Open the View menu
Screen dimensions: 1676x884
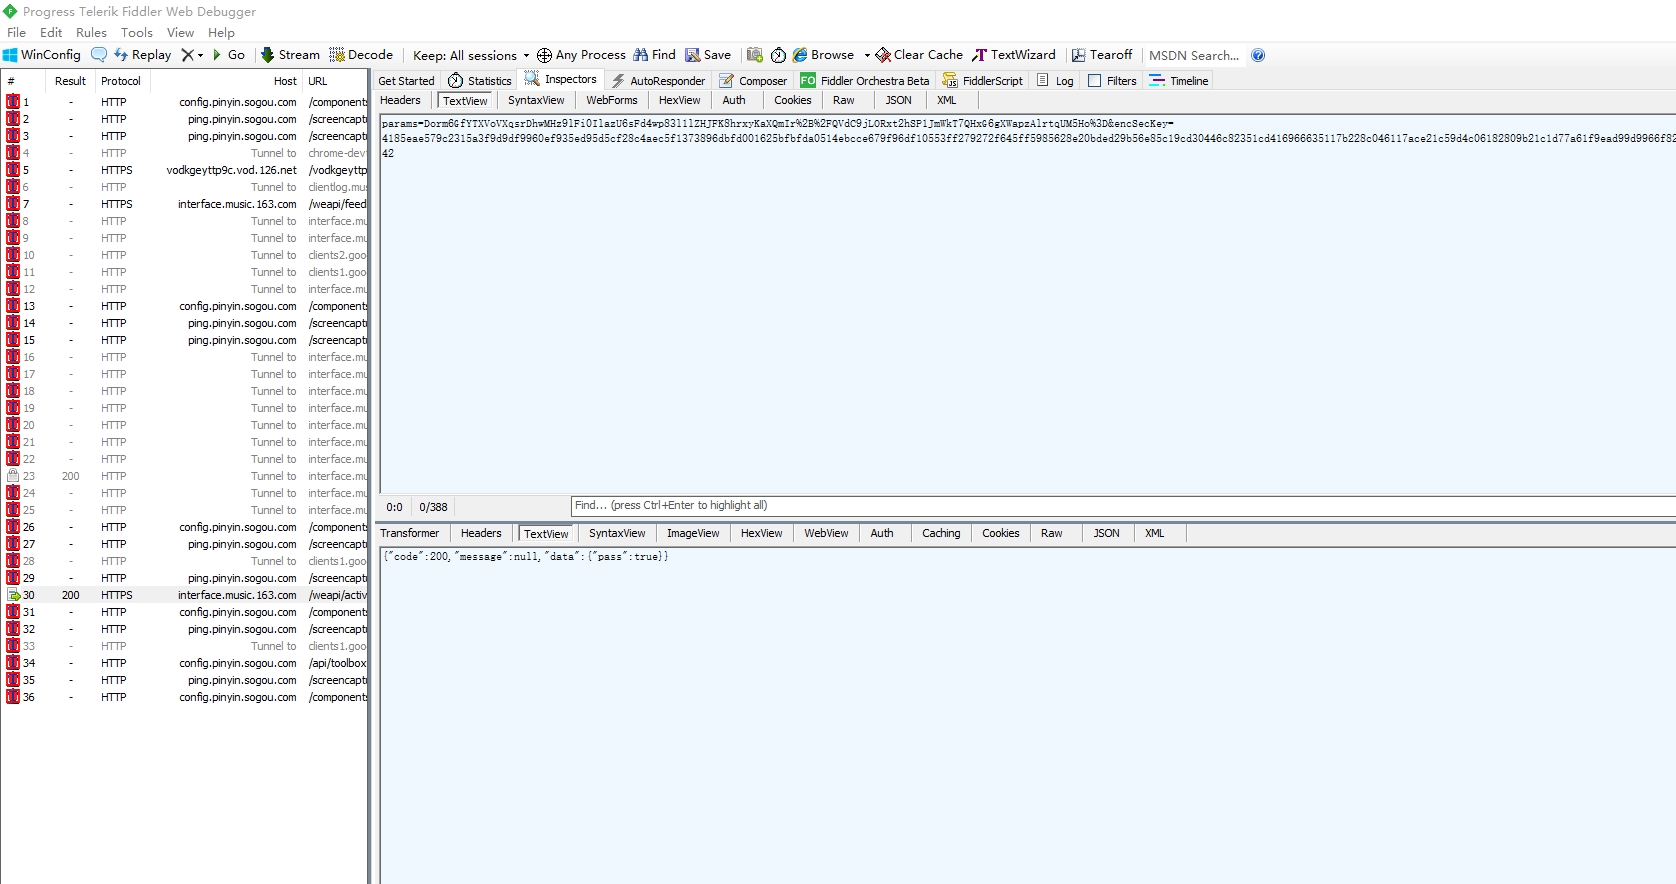coord(180,32)
